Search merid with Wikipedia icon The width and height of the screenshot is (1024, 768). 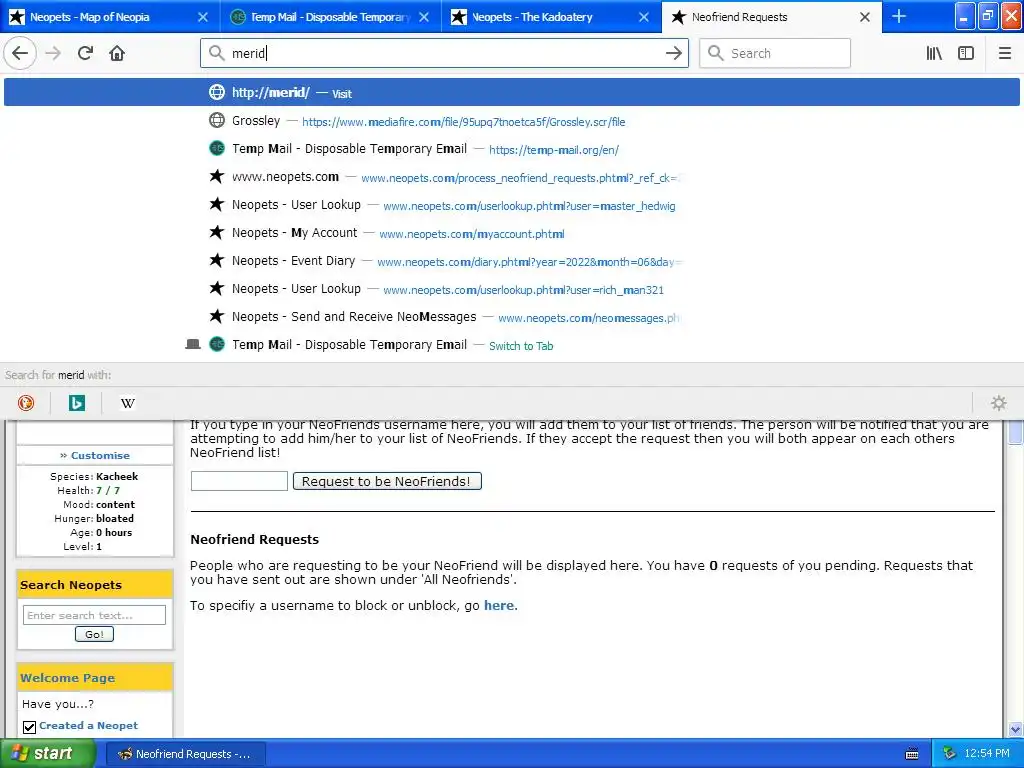point(127,403)
